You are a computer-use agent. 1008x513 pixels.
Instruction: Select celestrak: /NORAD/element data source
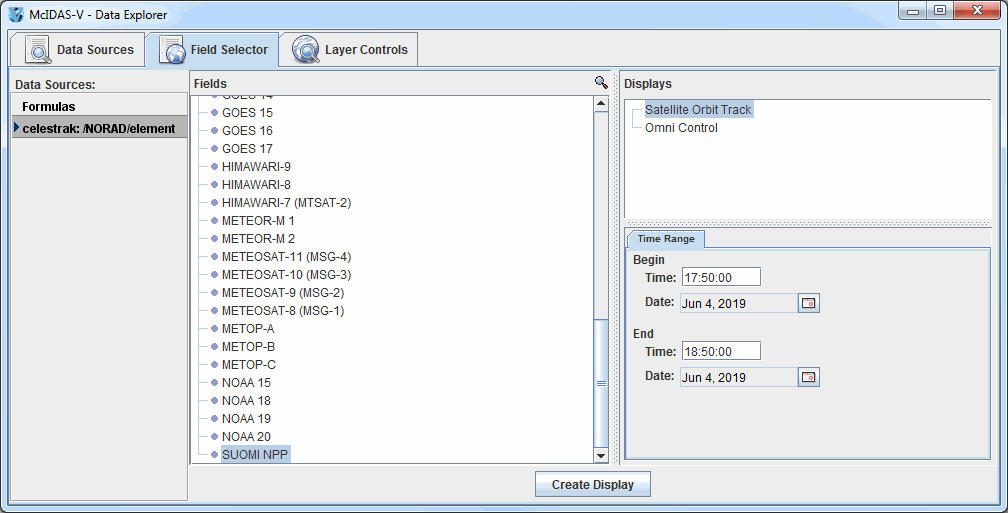pyautogui.click(x=99, y=129)
